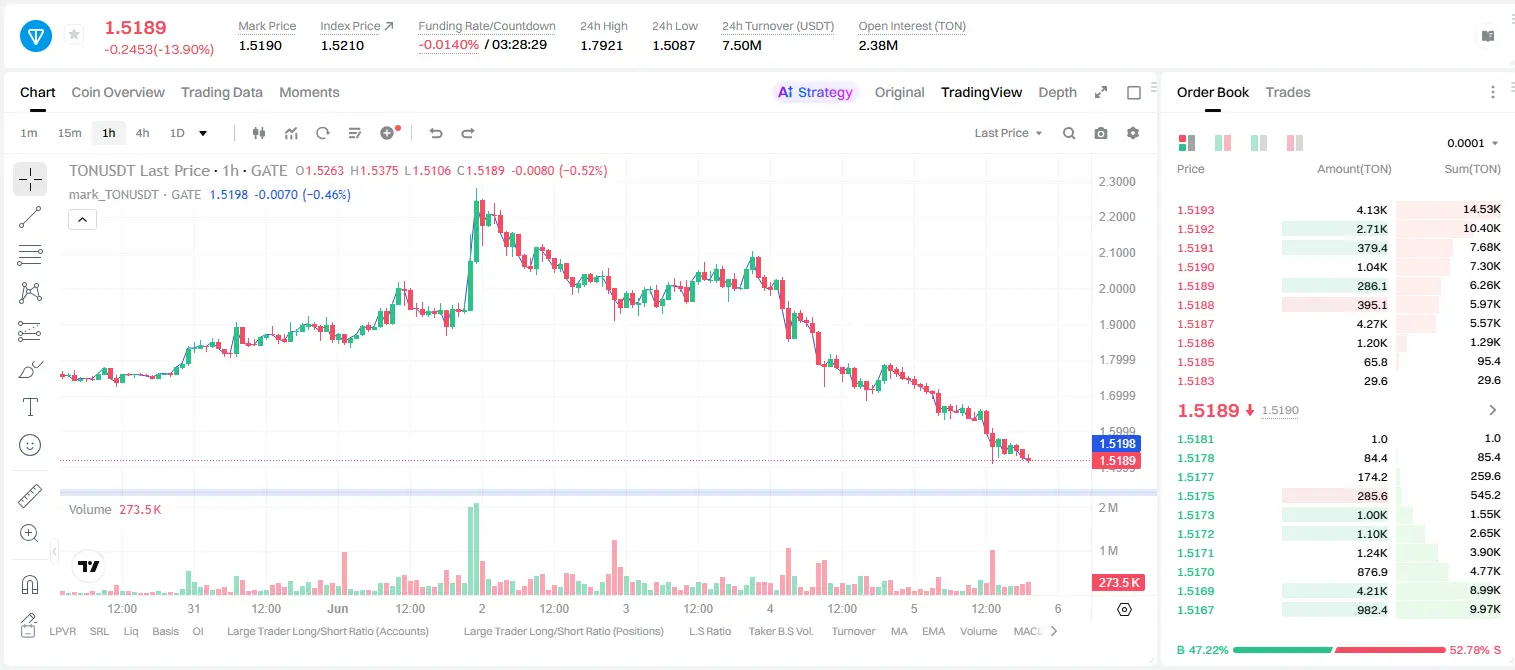Open chart settings gear icon
Screen dimensions: 1515x670
click(x=1133, y=133)
